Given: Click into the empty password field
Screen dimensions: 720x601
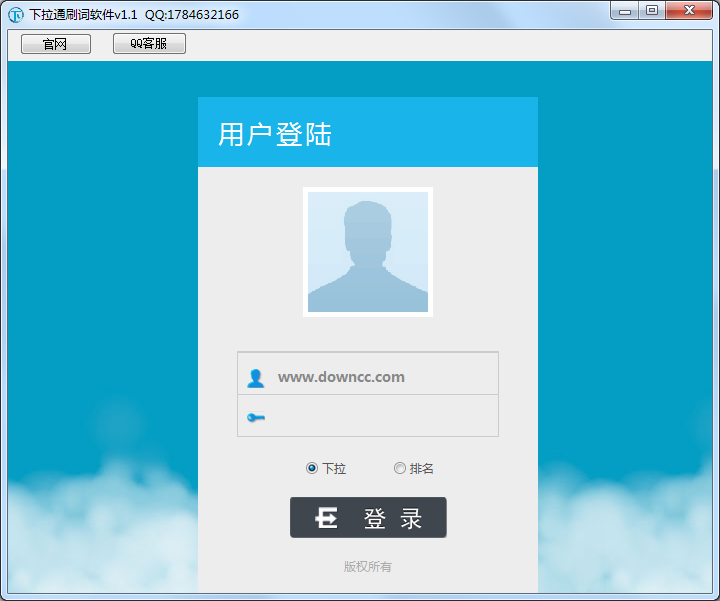Looking at the screenshot, I should tap(380, 417).
